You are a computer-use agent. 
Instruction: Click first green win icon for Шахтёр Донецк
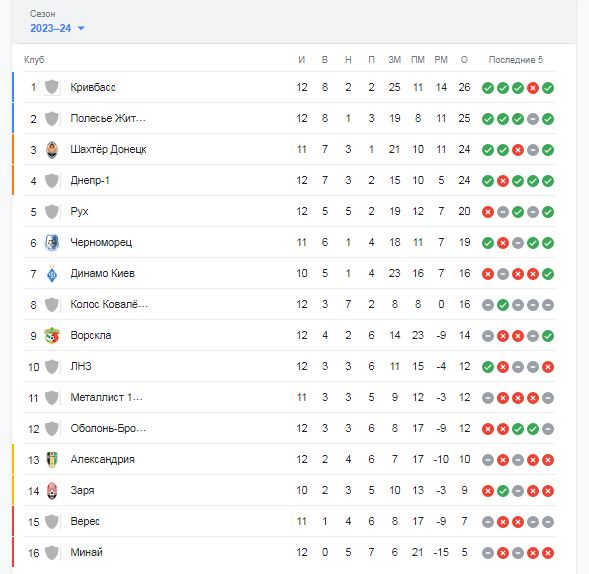pos(488,150)
